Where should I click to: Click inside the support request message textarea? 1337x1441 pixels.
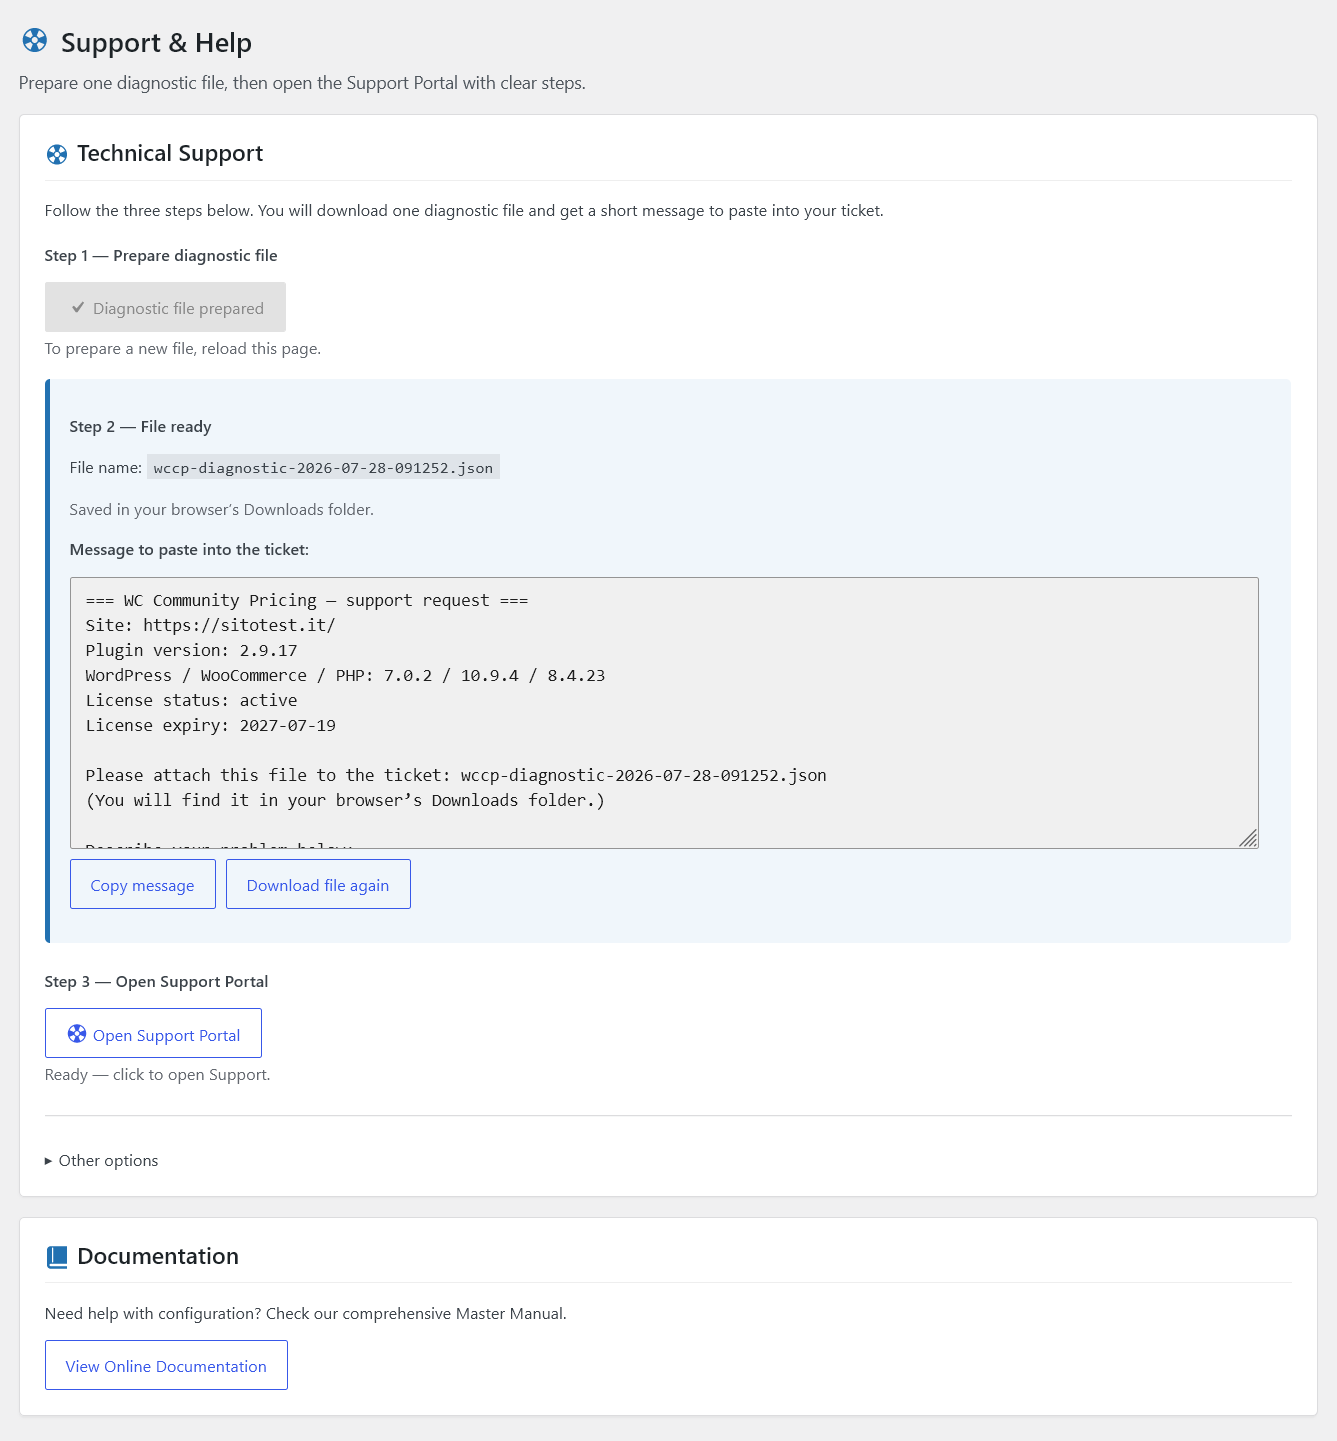[664, 713]
